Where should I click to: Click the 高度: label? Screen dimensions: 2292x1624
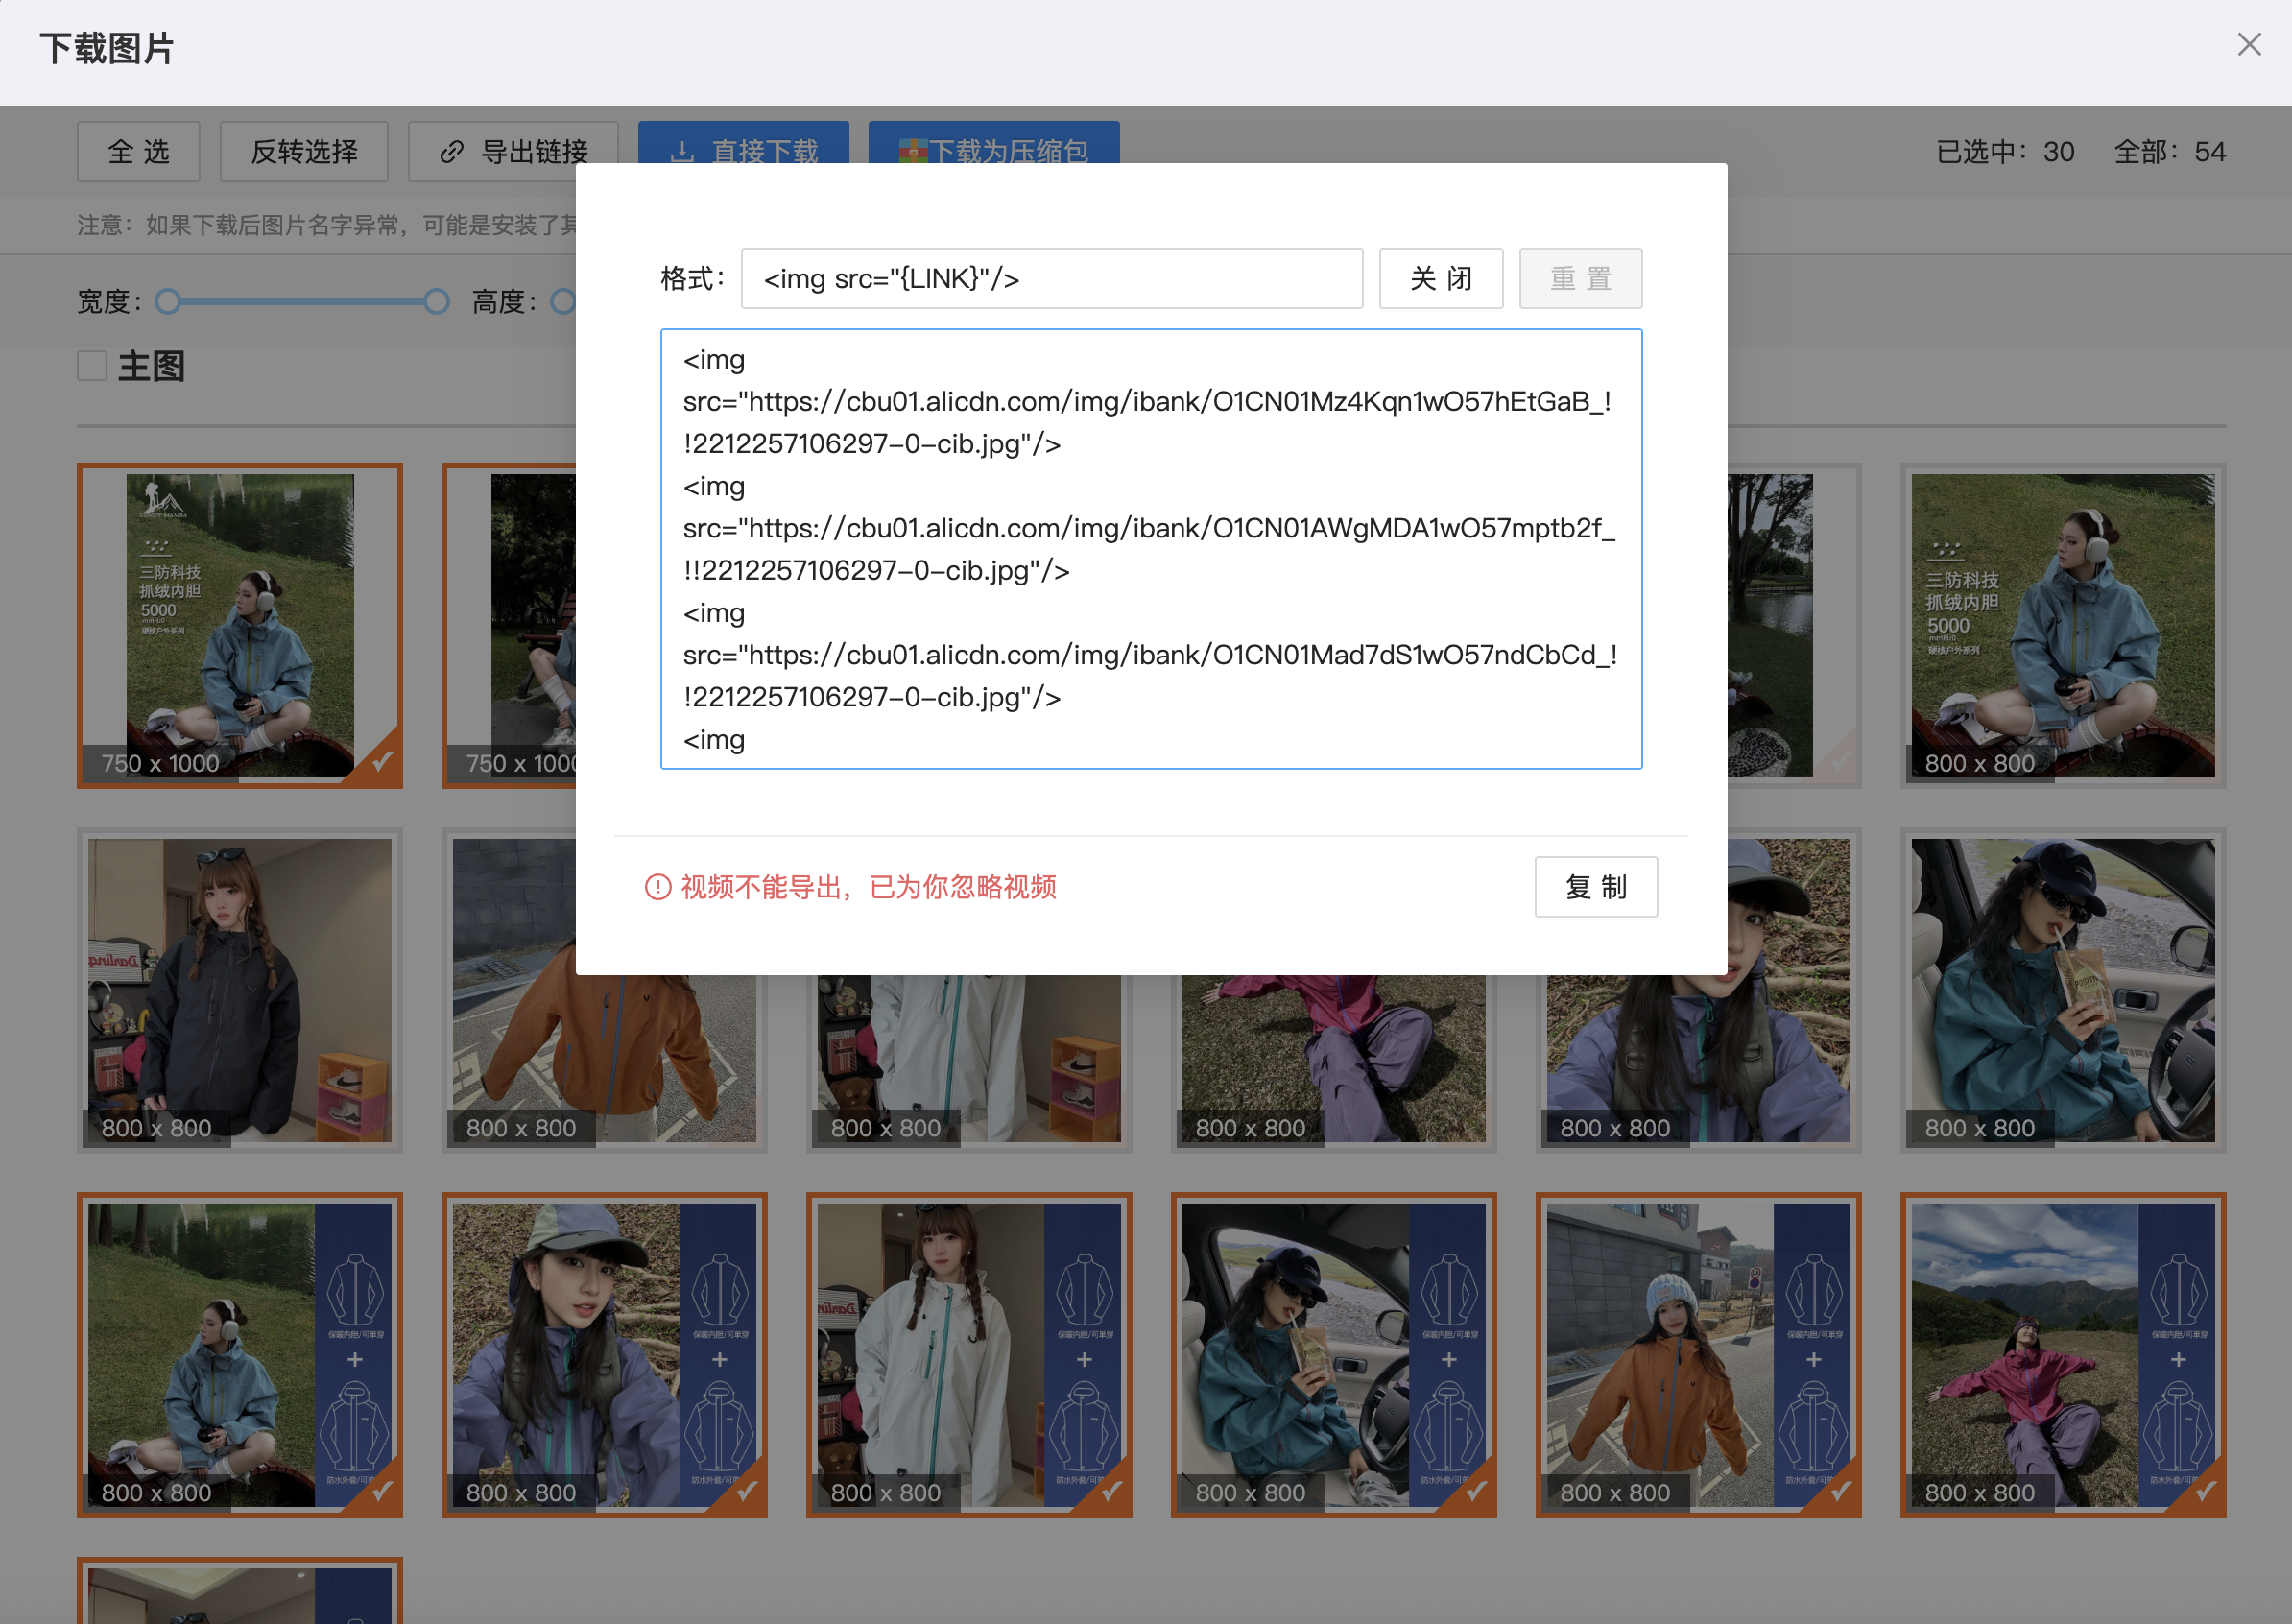(x=504, y=301)
